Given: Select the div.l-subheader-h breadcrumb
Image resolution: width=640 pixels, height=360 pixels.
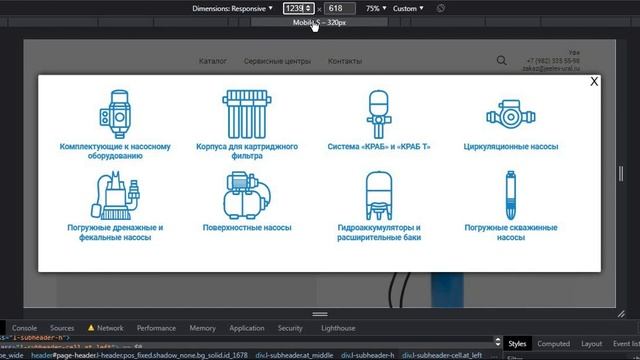Looking at the screenshot, I should click(x=368, y=356).
